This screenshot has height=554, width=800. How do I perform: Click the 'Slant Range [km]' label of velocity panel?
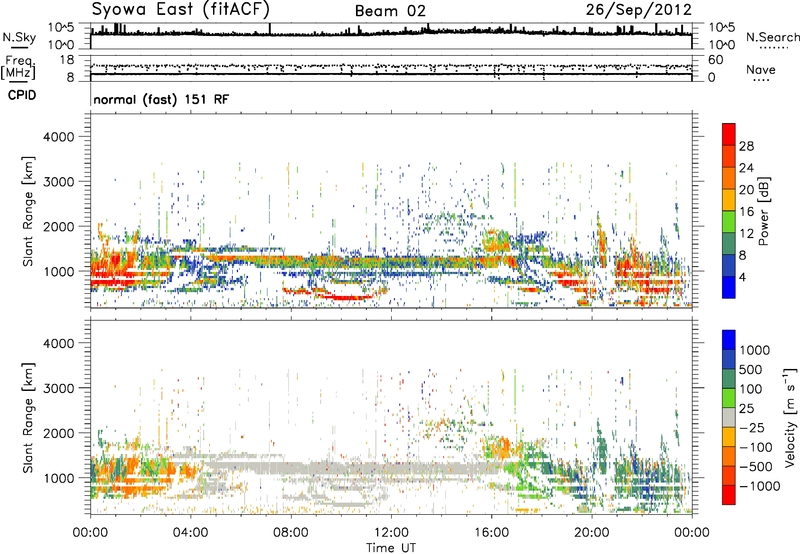tap(28, 418)
